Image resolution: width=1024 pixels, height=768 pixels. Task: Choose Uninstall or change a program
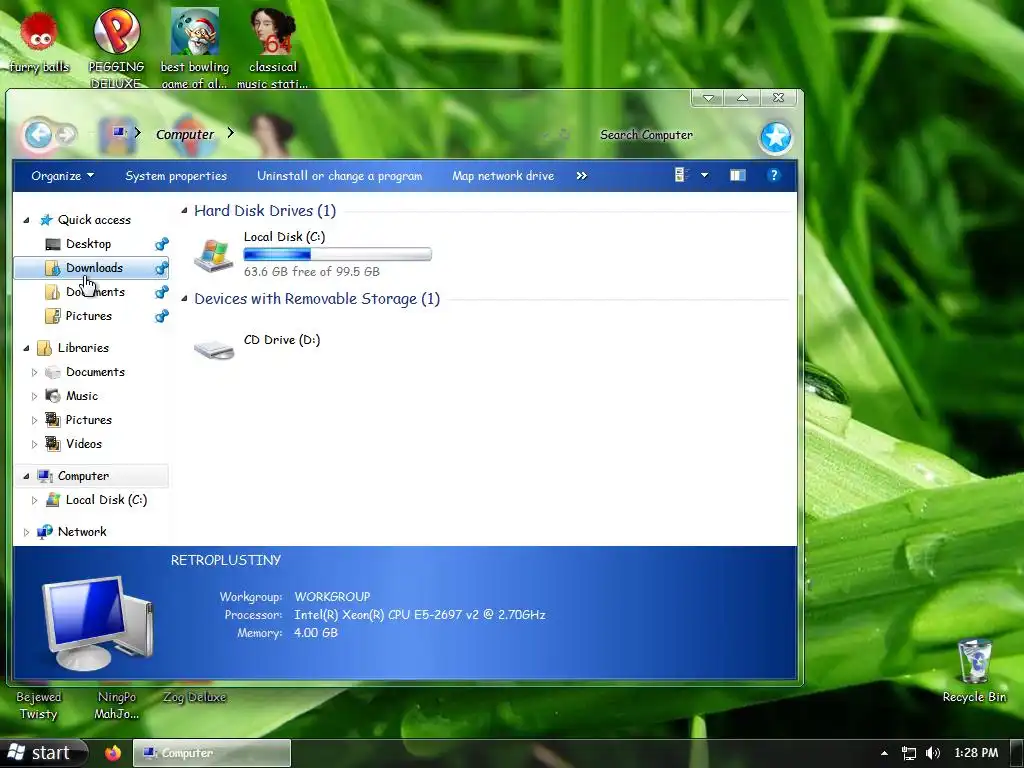(x=340, y=176)
